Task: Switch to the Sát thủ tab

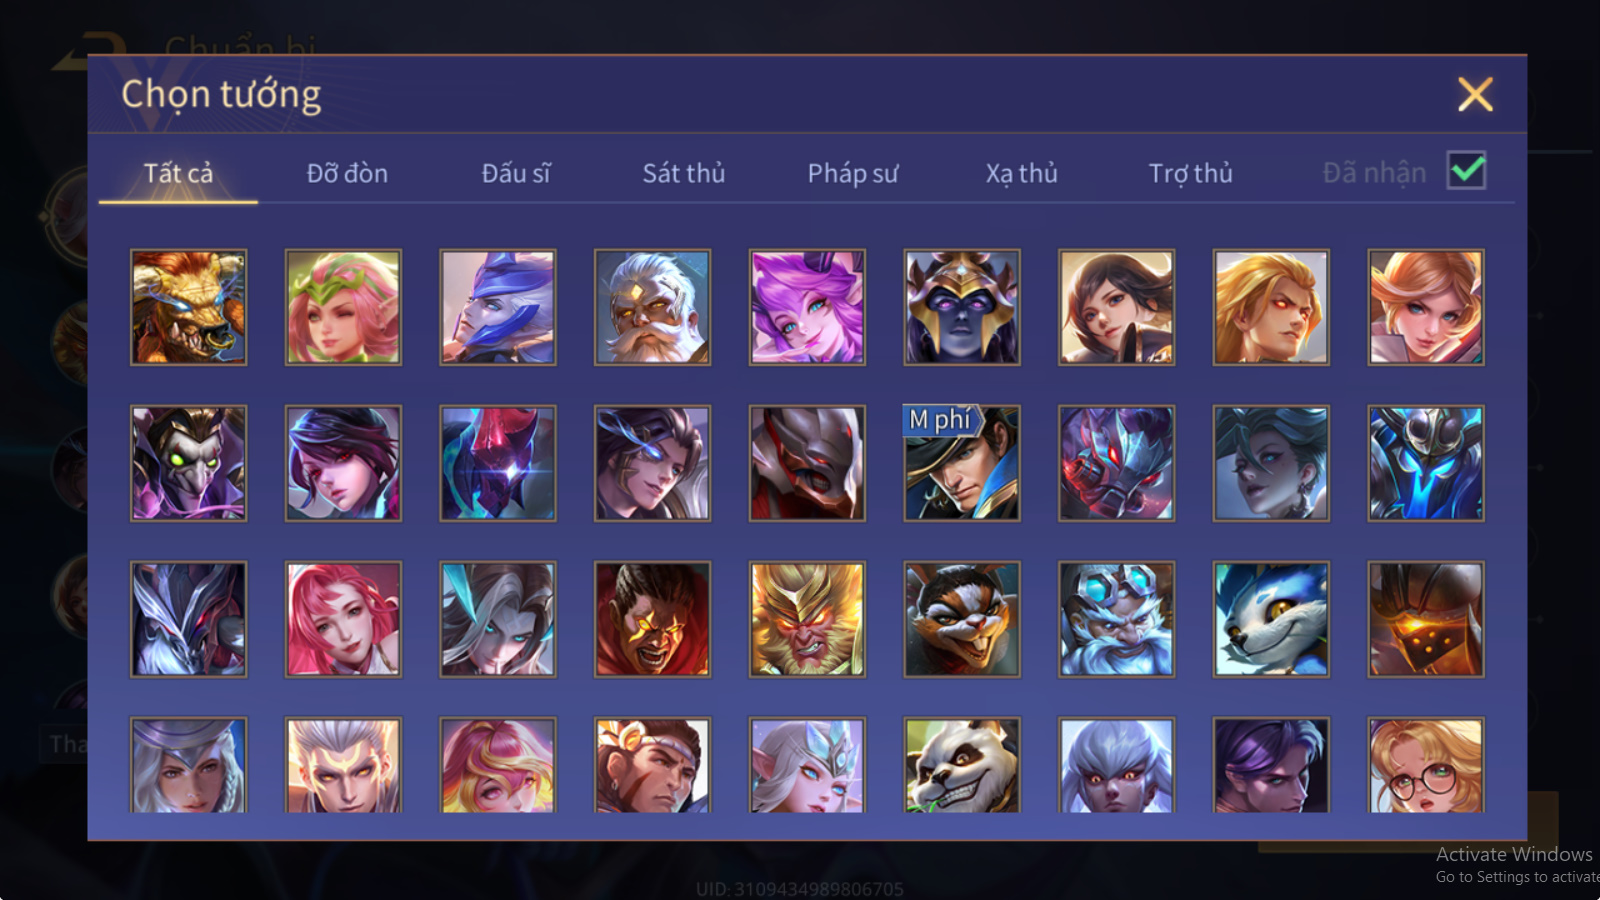Action: tap(684, 173)
